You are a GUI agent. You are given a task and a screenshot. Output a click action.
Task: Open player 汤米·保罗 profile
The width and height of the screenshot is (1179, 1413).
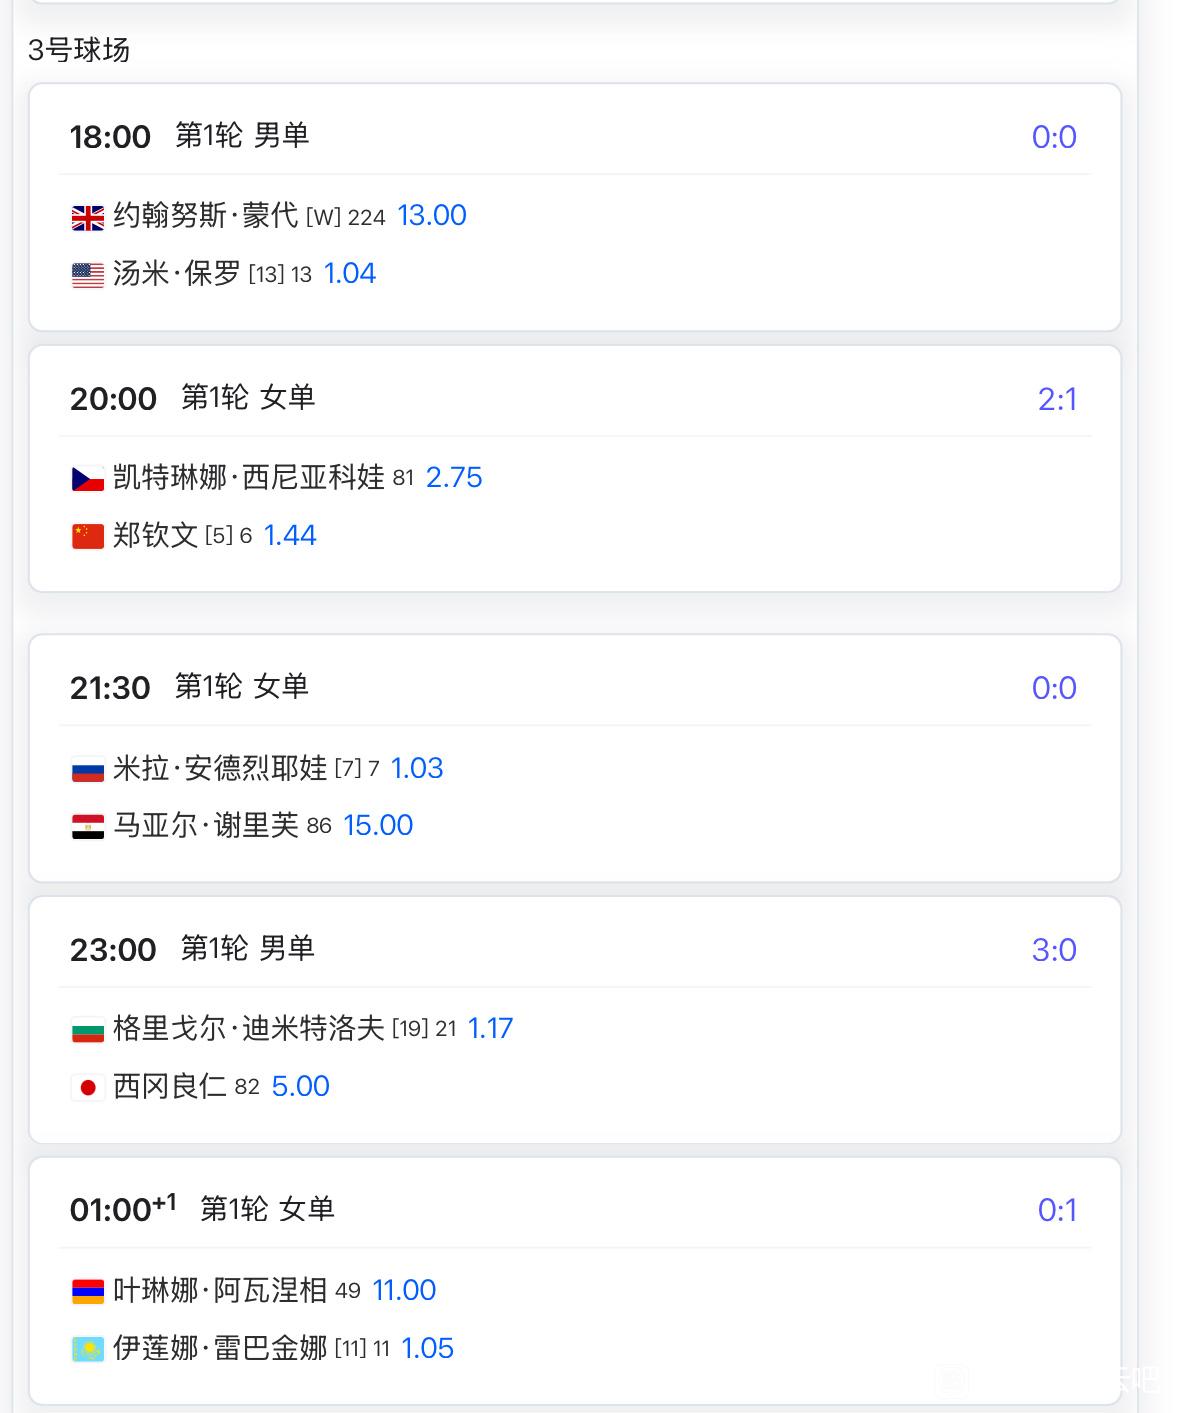(x=177, y=274)
